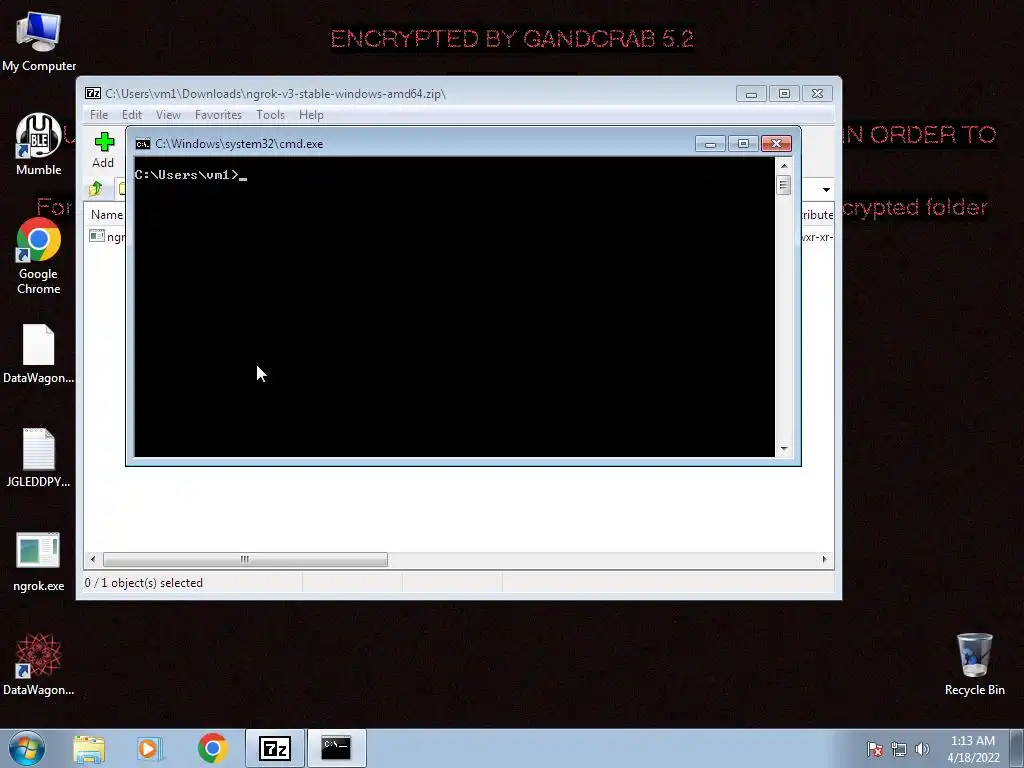Click the taskbar clock showing 1:13 AM
This screenshot has height=768, width=1024.
(x=973, y=749)
